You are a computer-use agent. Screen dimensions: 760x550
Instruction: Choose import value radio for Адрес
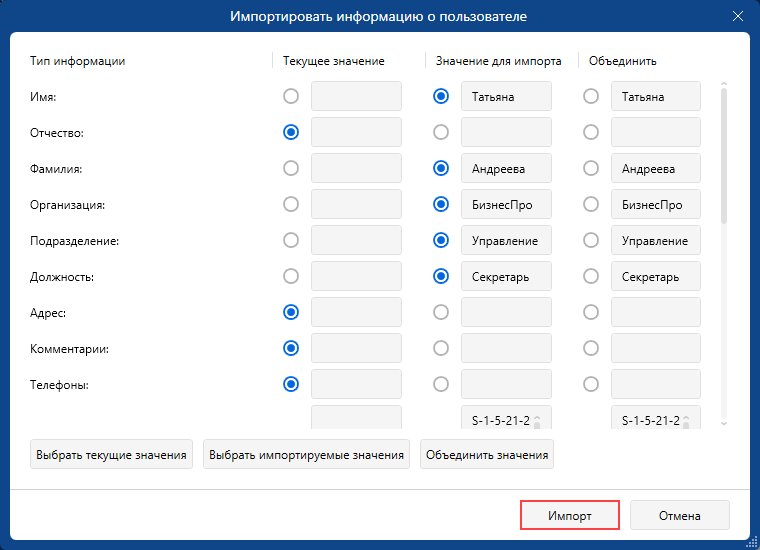coord(440,312)
